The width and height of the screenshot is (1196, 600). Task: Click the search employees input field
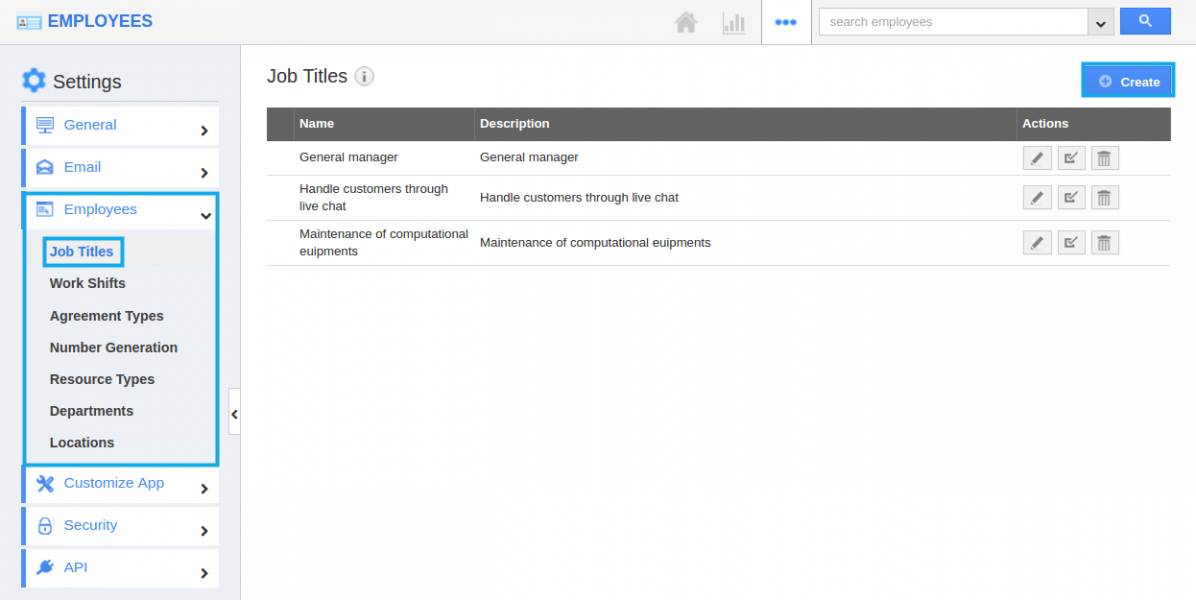(x=953, y=22)
